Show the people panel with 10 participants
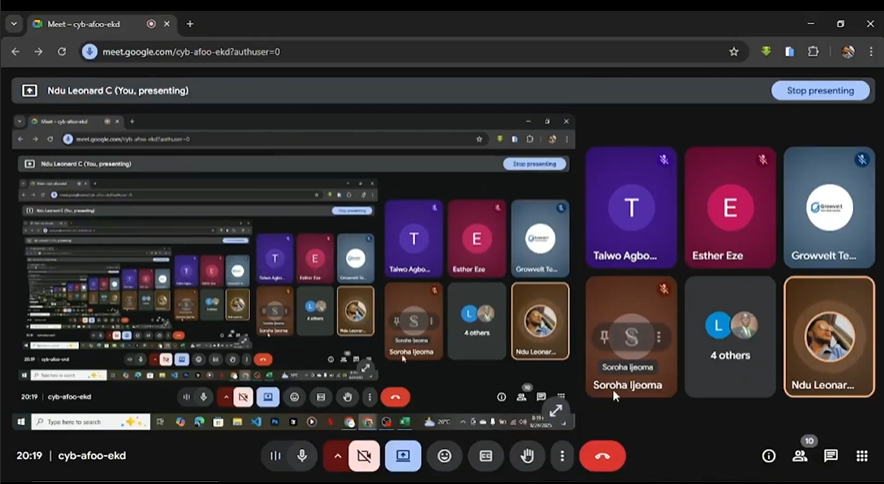The height and width of the screenshot is (484, 884). click(x=800, y=456)
